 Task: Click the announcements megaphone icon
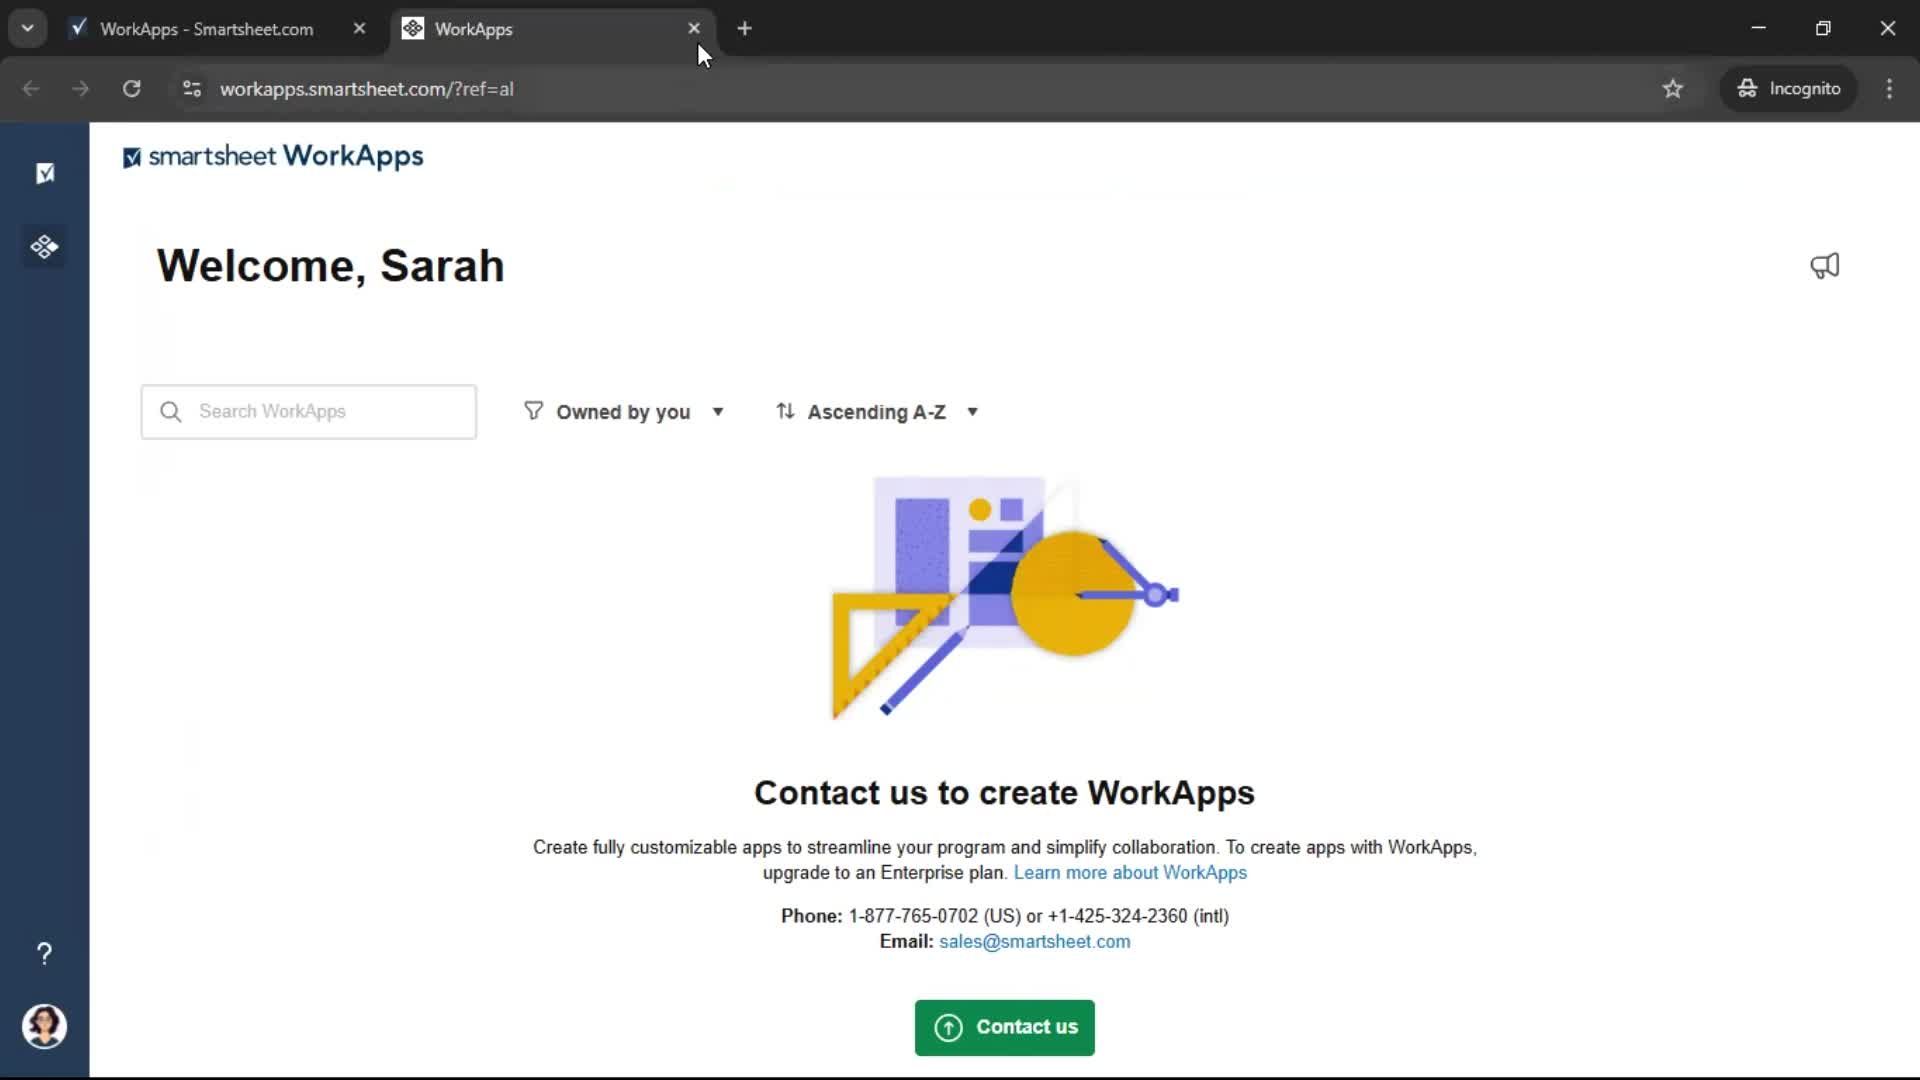point(1824,266)
